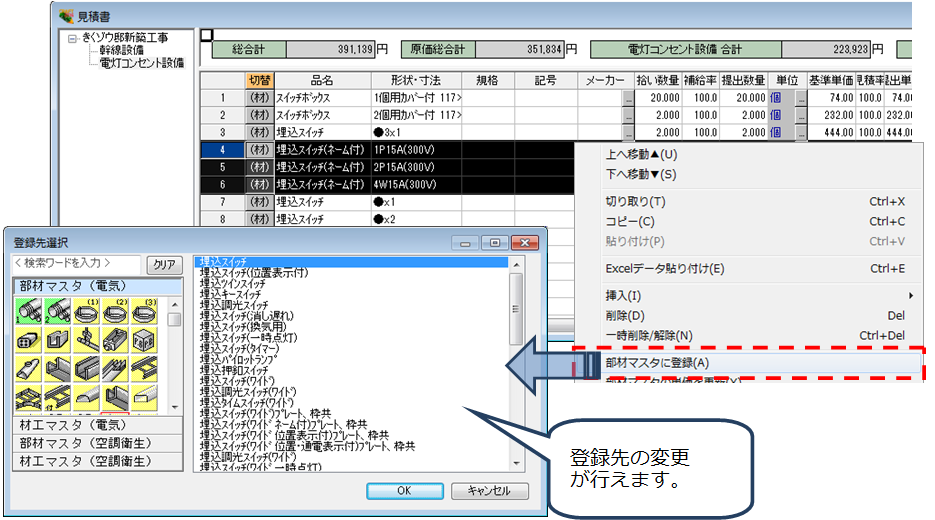This screenshot has height=520, width=935.
Task: Toggle the (材) switch button in row 3
Action: 258,132
